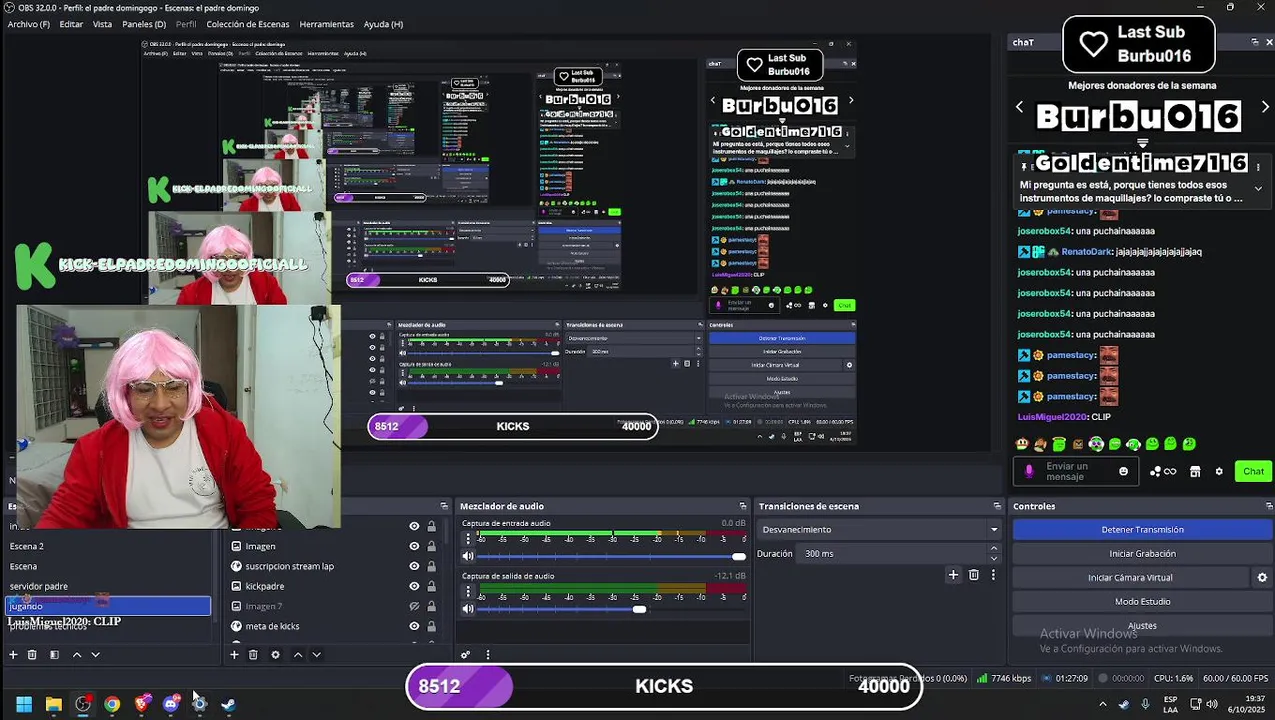The height and width of the screenshot is (720, 1275).
Task: Click Iniciar Cámara Virtual button
Action: (1130, 578)
